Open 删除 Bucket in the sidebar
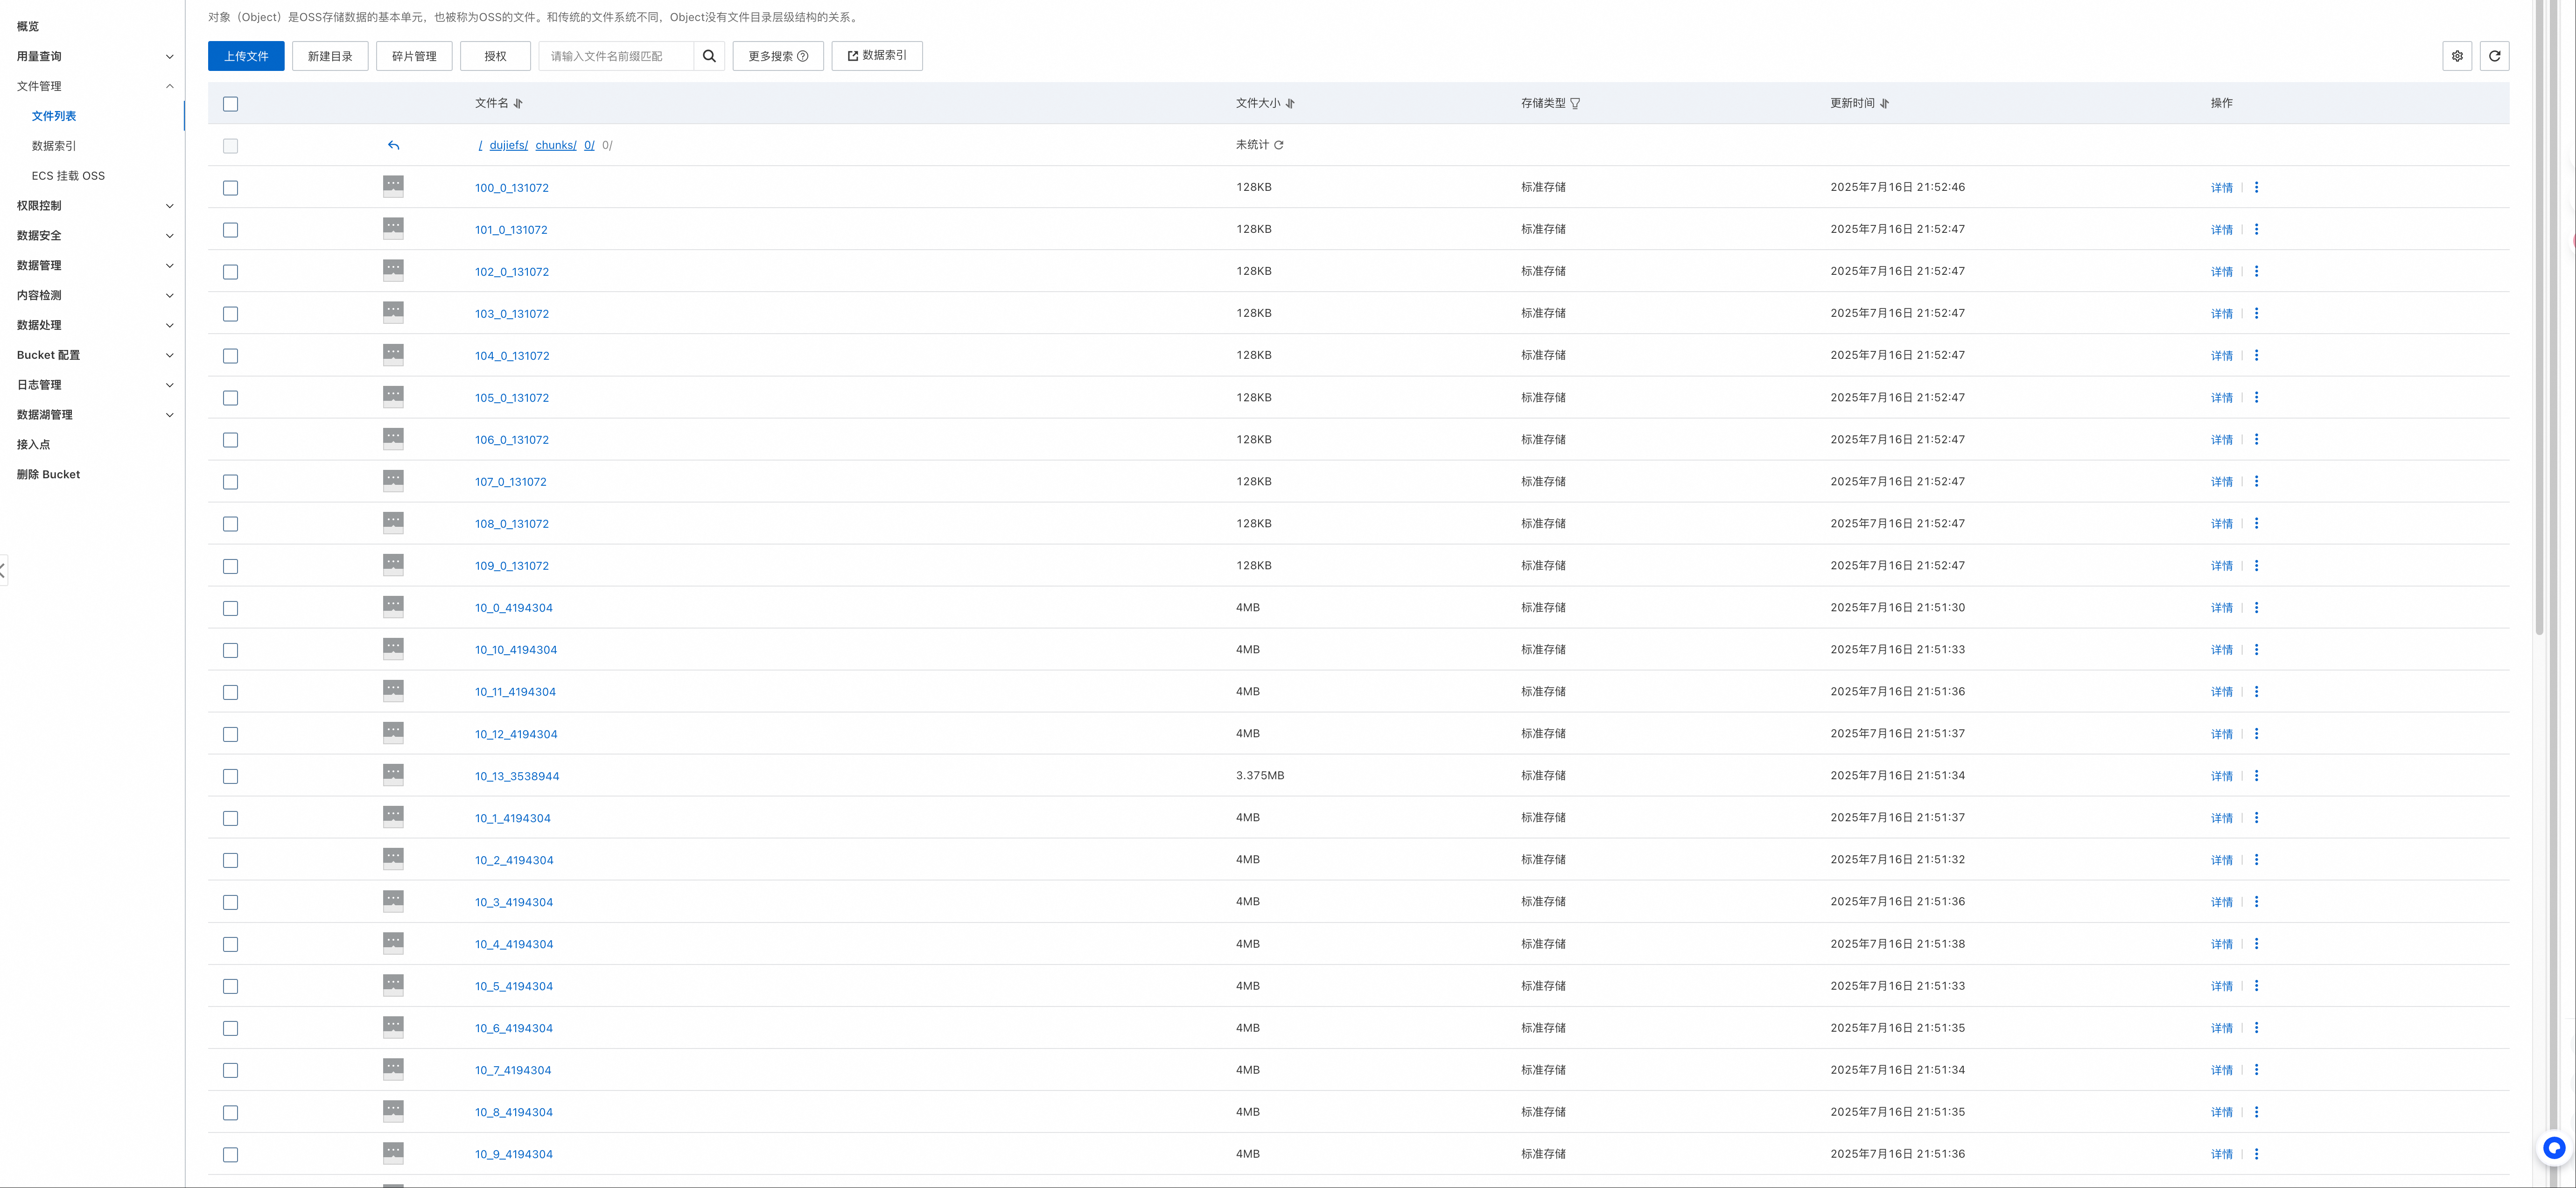Image resolution: width=2576 pixels, height=1188 pixels. tap(48, 475)
